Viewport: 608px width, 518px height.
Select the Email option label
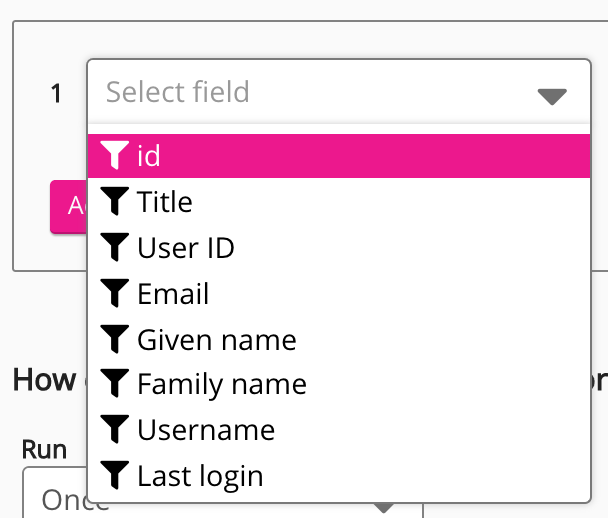pos(173,293)
